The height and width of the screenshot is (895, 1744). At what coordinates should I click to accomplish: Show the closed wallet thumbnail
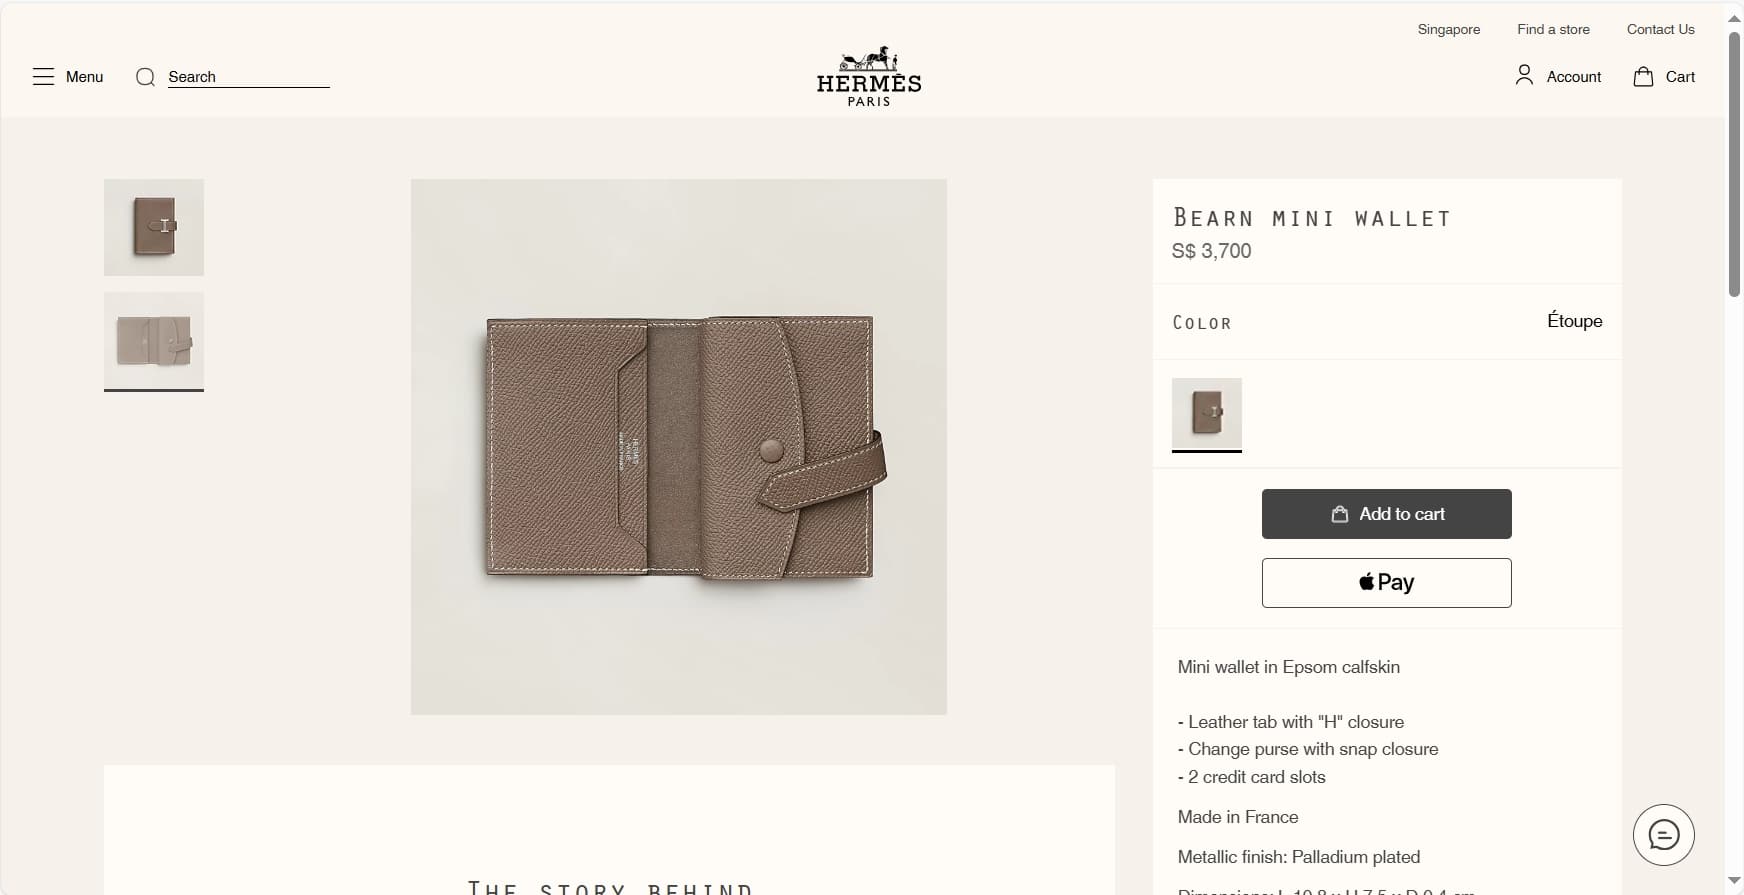tap(154, 227)
